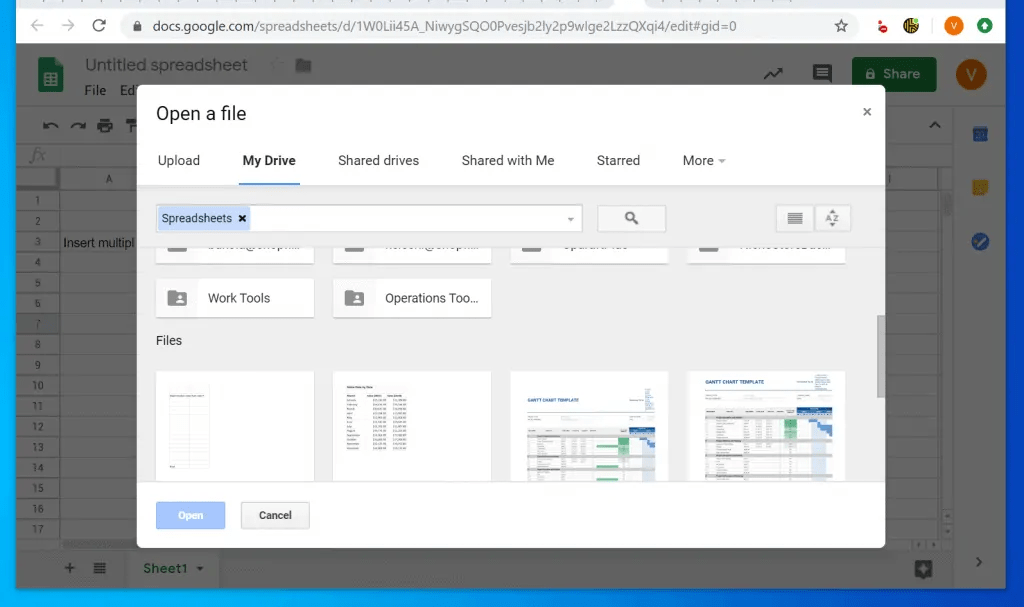Click the Share button
Screen dimensions: 1024x607
[893, 74]
